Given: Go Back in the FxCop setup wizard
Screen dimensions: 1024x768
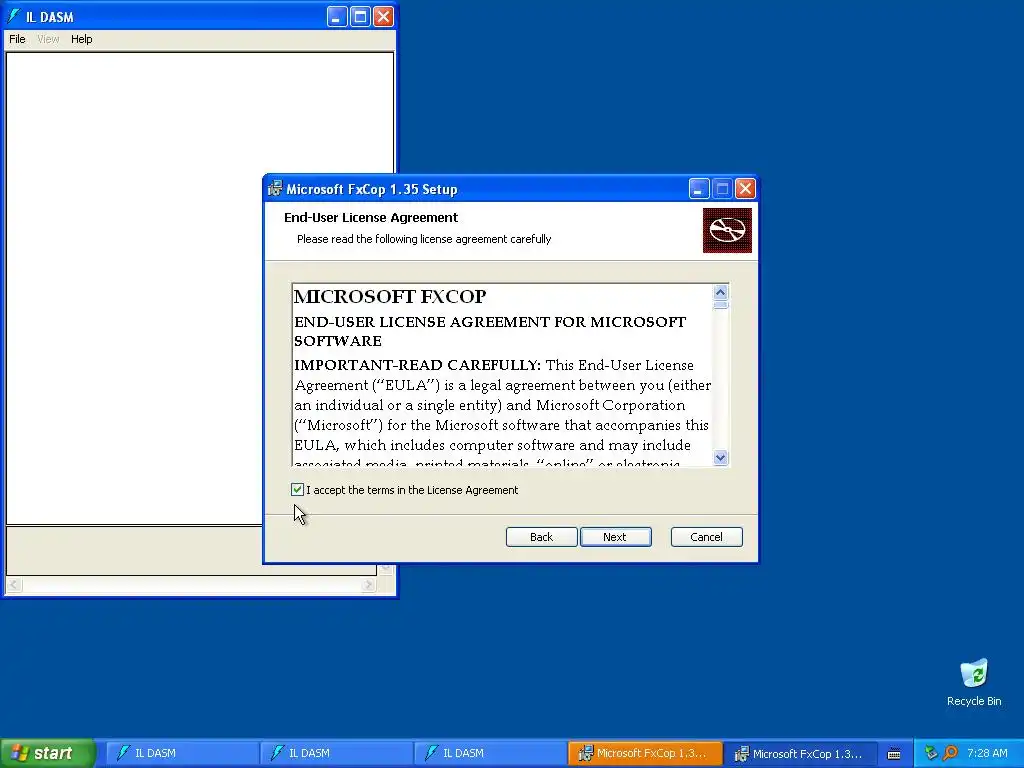Looking at the screenshot, I should [541, 537].
